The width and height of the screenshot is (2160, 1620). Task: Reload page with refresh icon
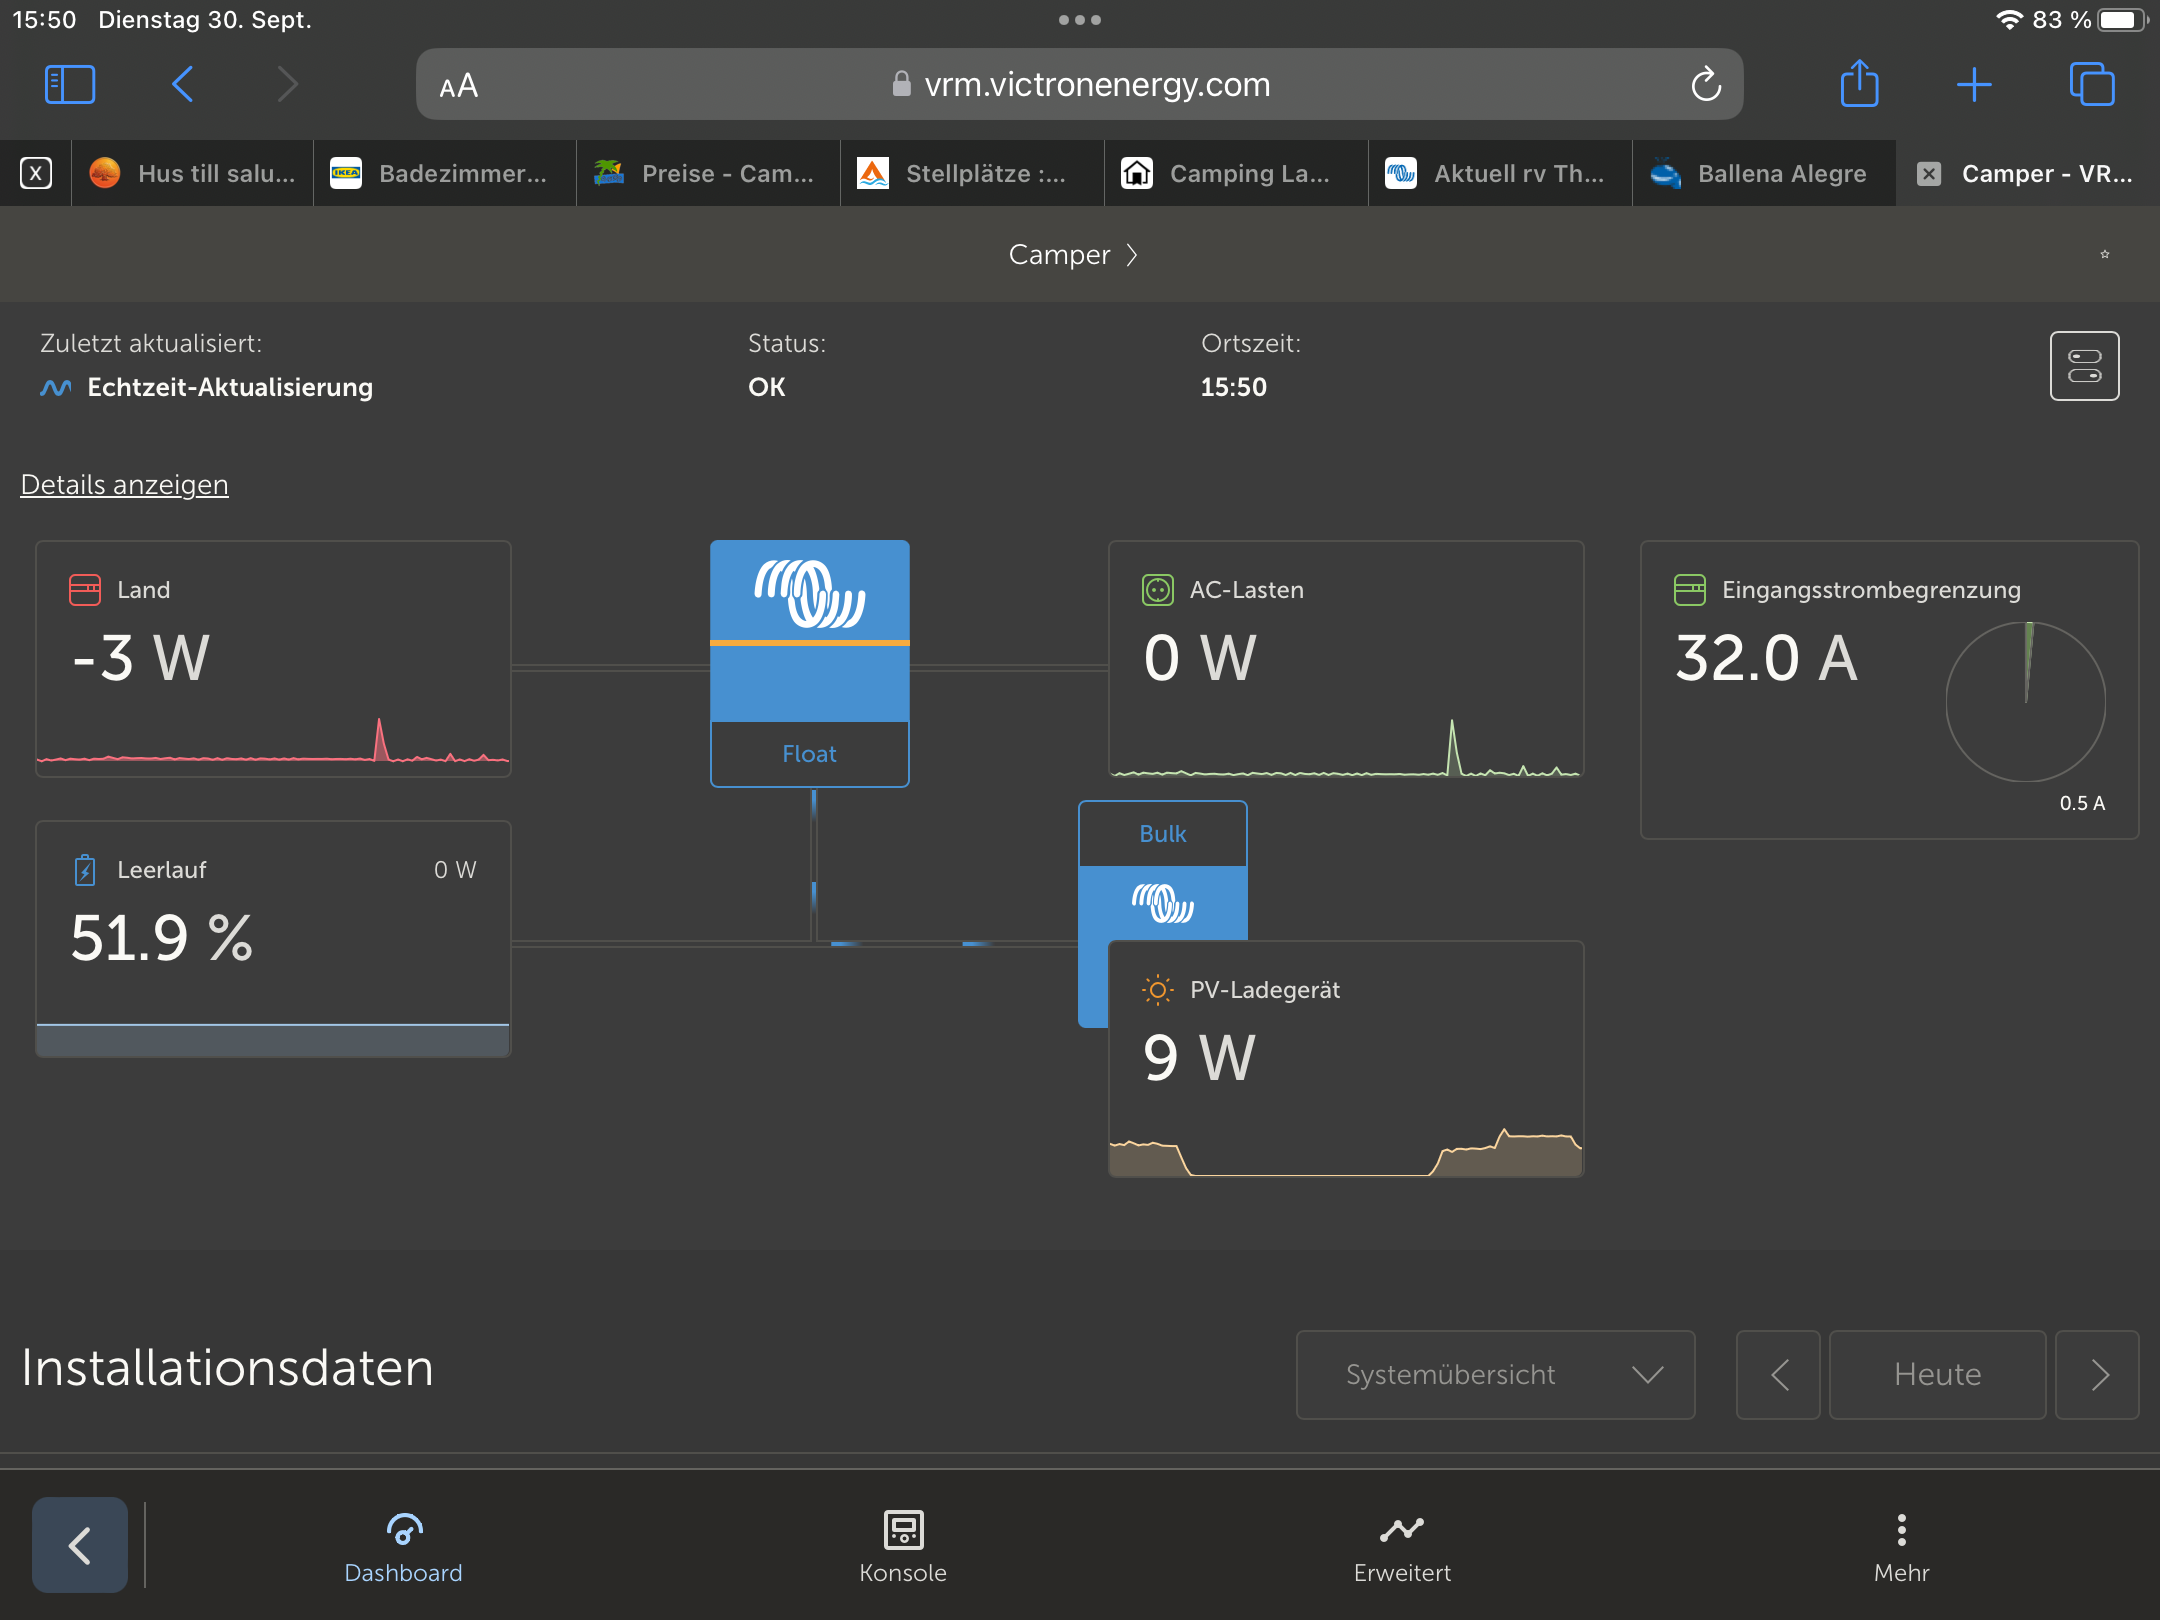pos(1706,85)
